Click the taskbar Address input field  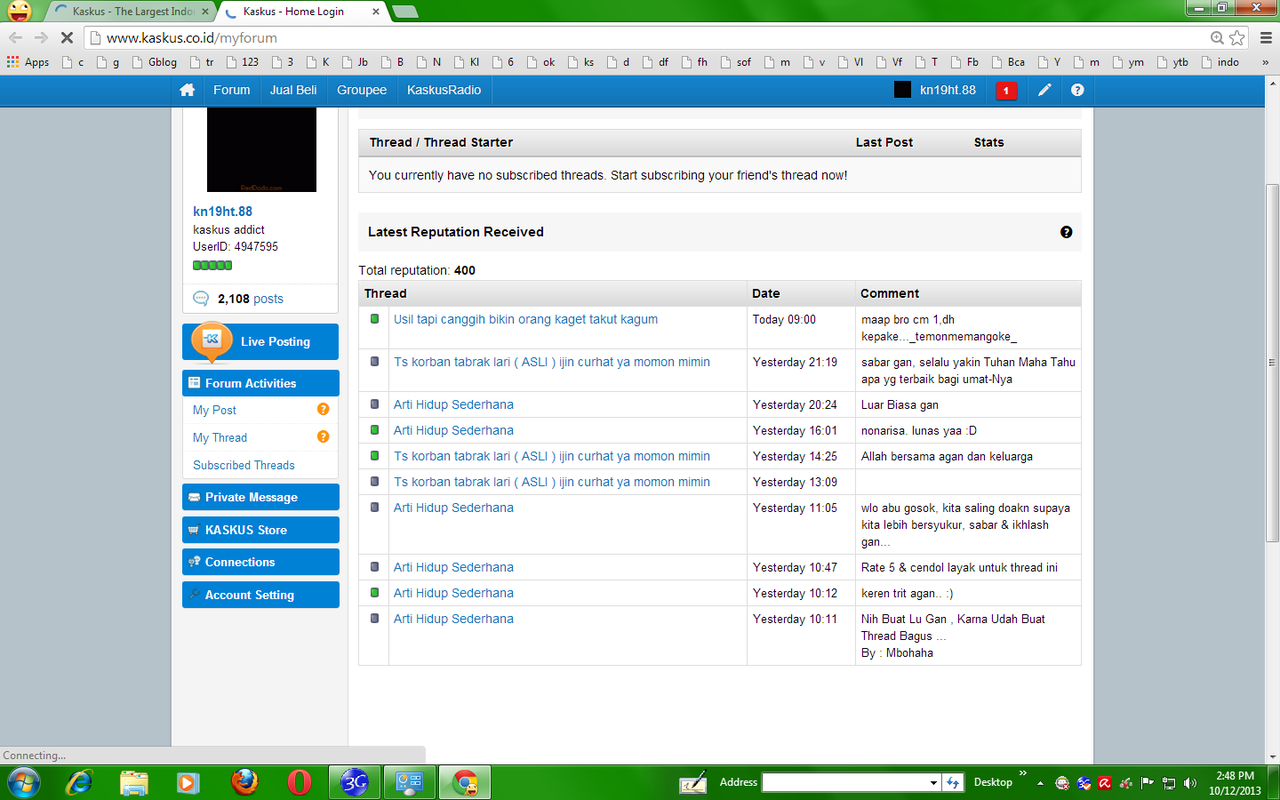pos(844,782)
